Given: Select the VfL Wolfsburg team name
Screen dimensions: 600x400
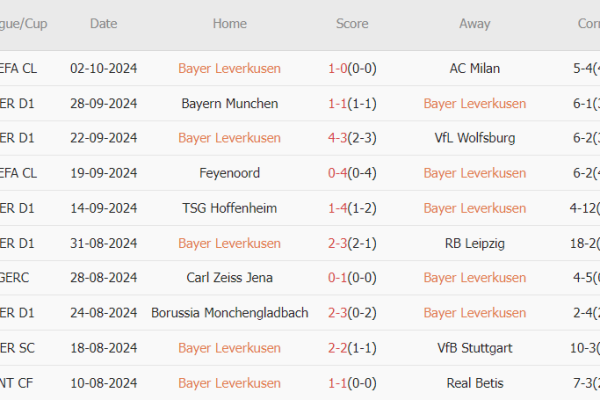Looking at the screenshot, I should (475, 138).
